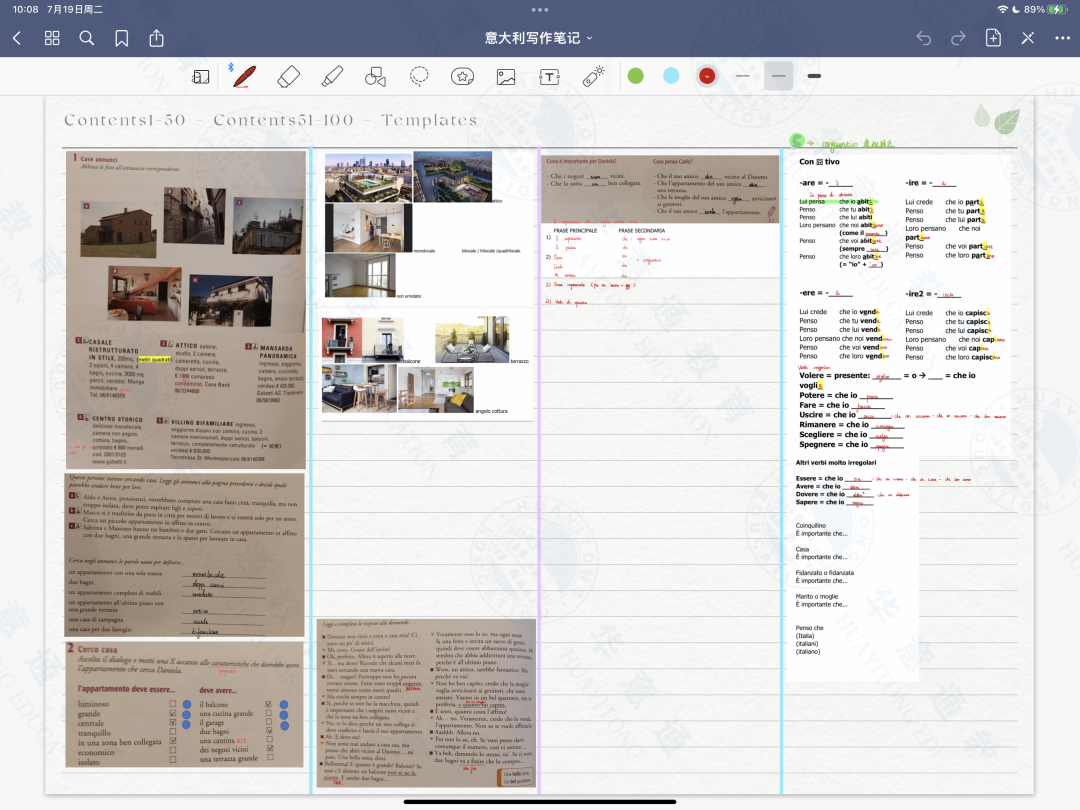Tap the 'FRASE SECONDARIA' column heading
The image size is (1080, 810).
coord(641,231)
